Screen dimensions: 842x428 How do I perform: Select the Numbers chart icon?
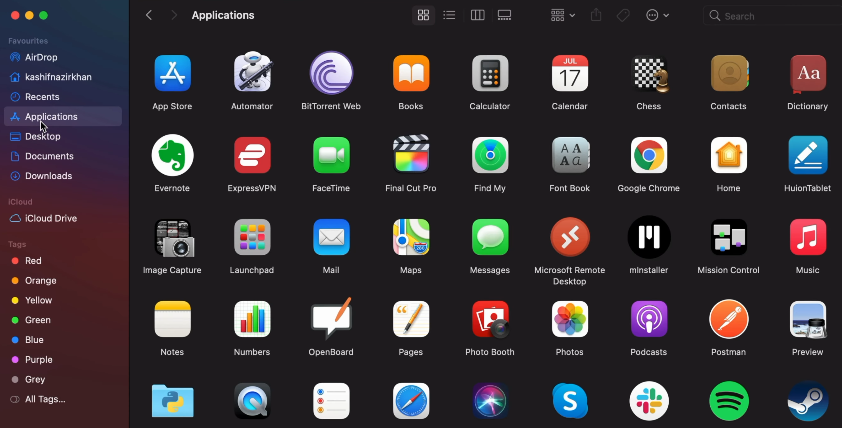[252, 320]
